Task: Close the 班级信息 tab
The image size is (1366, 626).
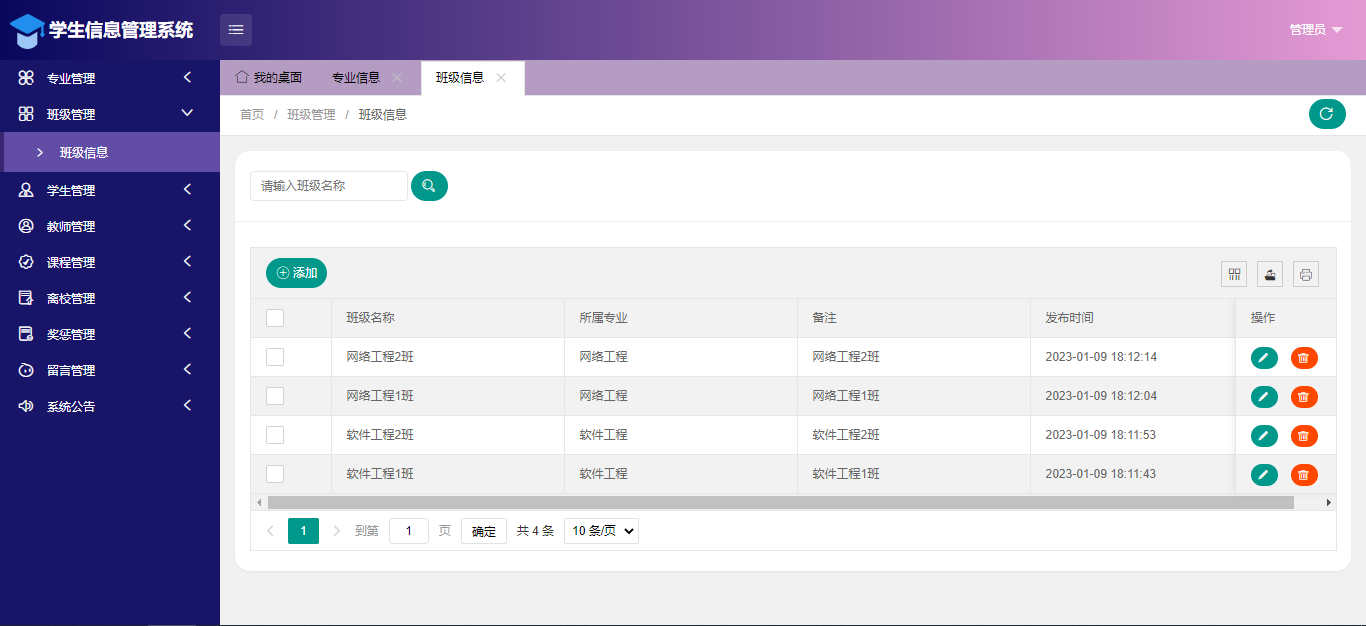Action: [501, 78]
